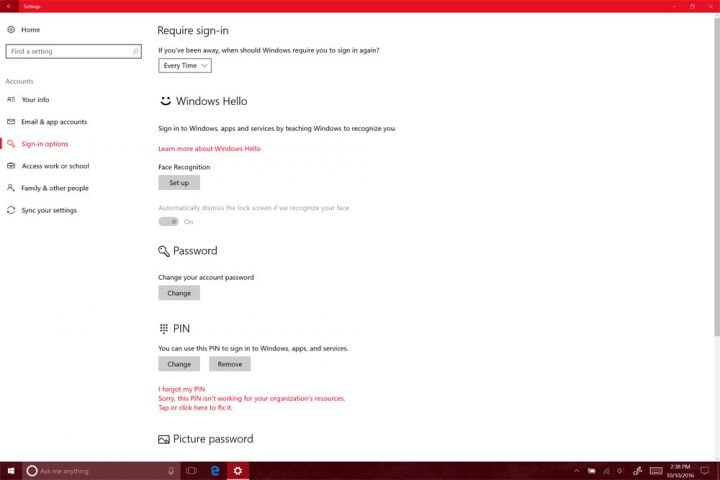Click the key icon beside Sign-in options
The image size is (720, 480).
[11, 144]
